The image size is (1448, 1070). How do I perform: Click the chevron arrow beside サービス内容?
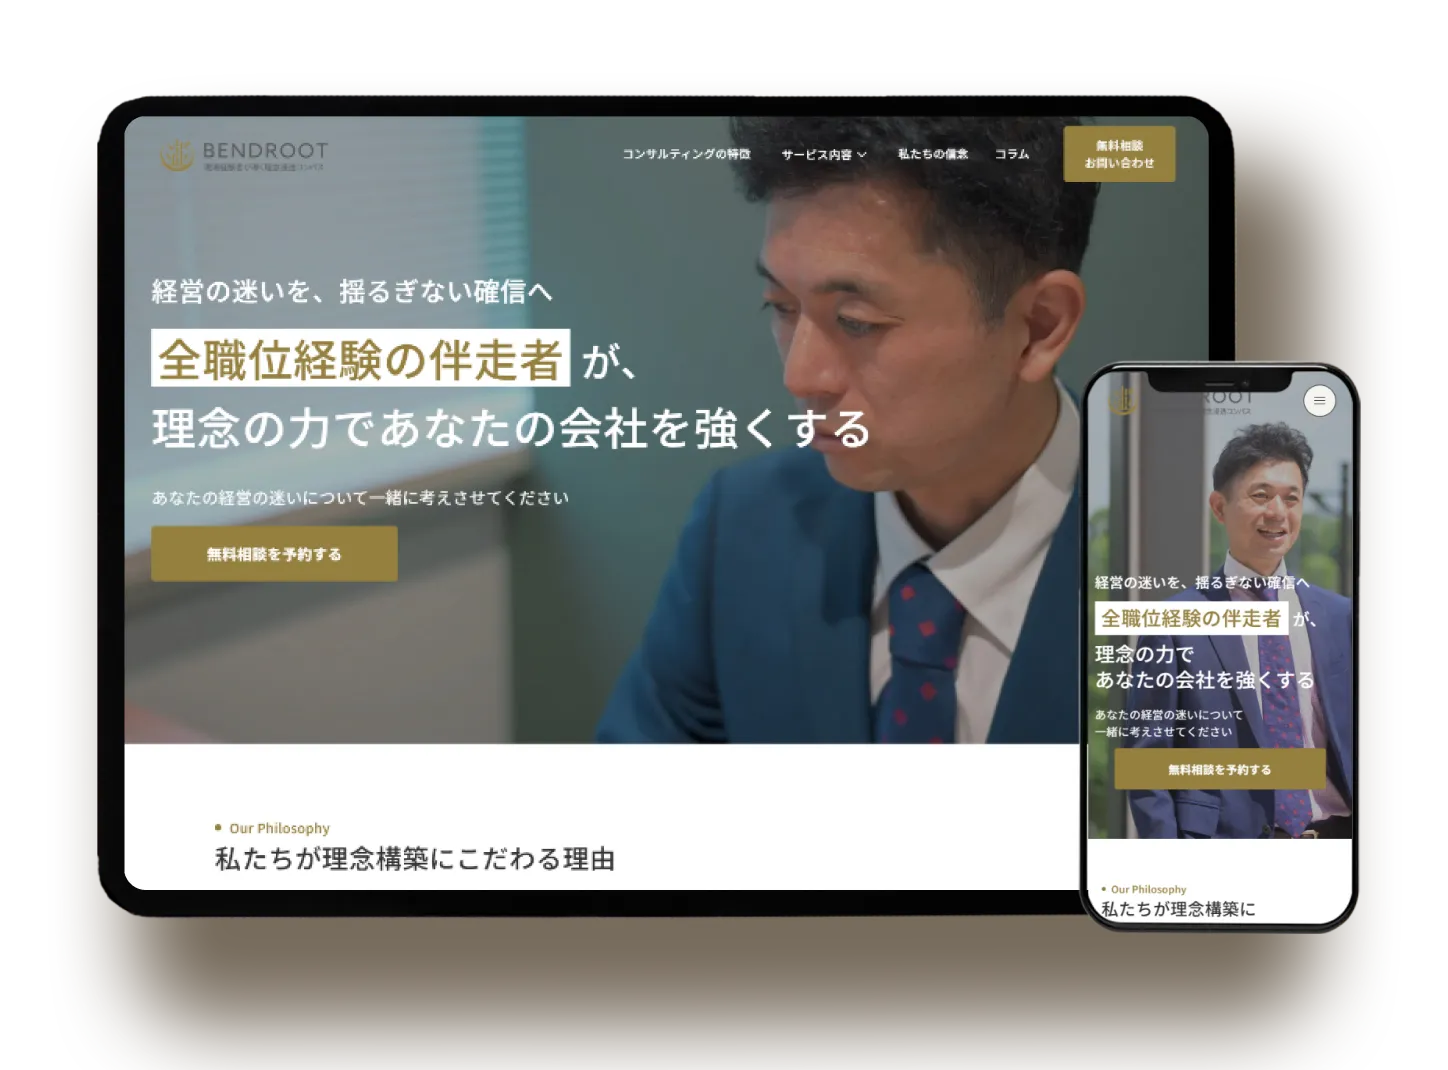point(862,155)
